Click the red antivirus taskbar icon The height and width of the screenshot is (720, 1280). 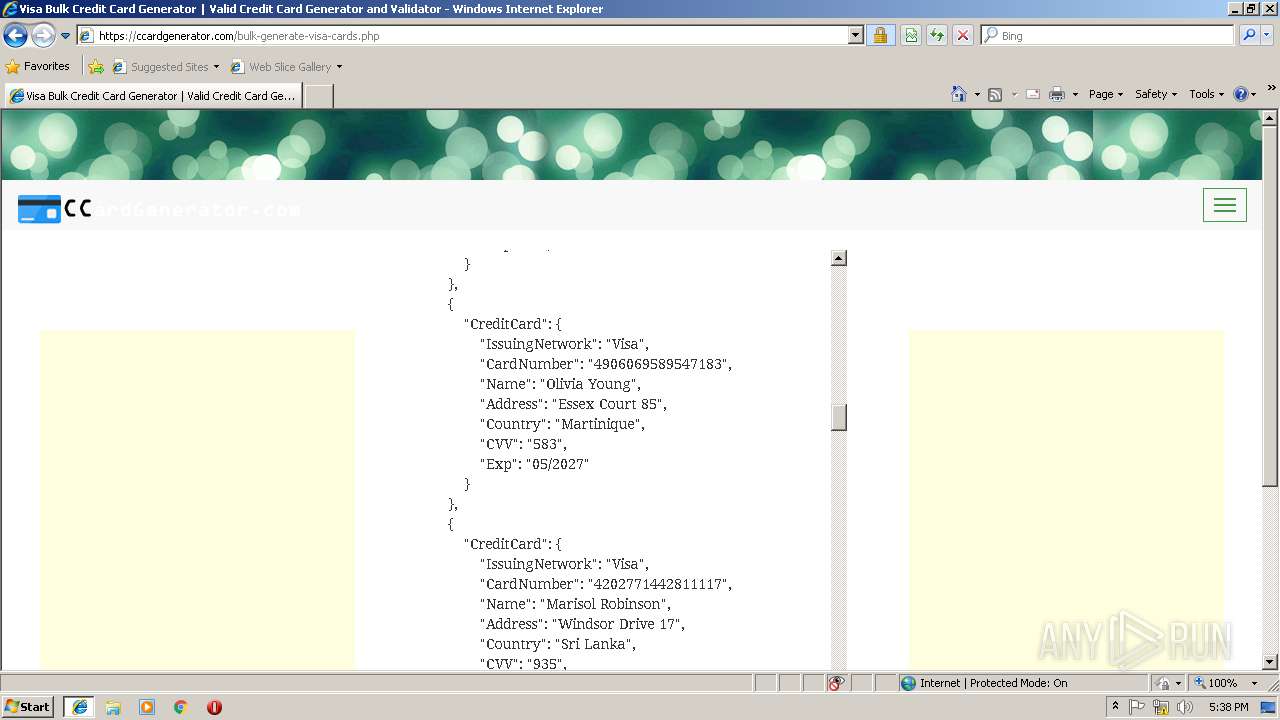pyautogui.click(x=214, y=707)
